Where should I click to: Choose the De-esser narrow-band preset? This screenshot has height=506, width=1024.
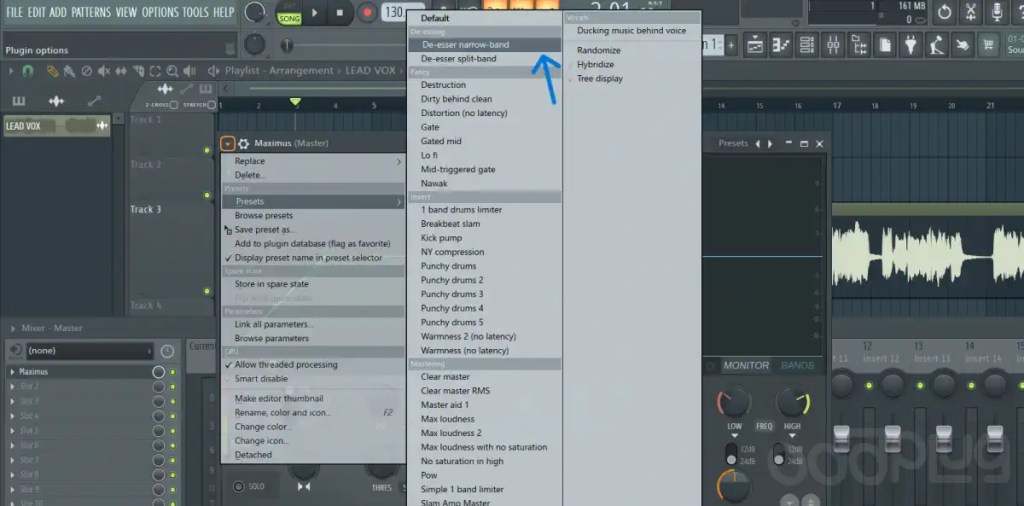[485, 45]
